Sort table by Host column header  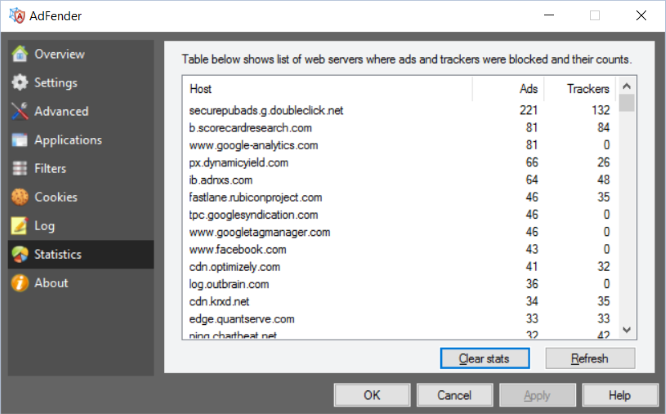coord(327,89)
